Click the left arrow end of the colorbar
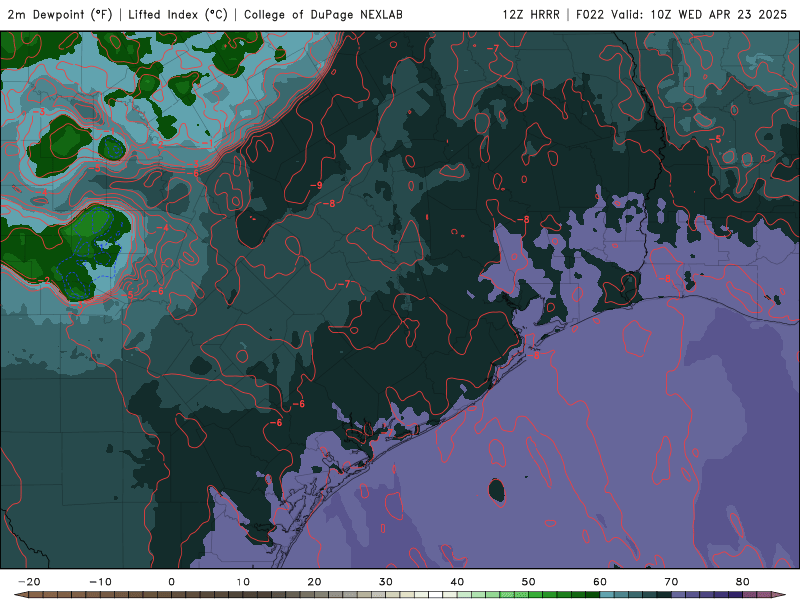The width and height of the screenshot is (800, 600). pos(19,595)
